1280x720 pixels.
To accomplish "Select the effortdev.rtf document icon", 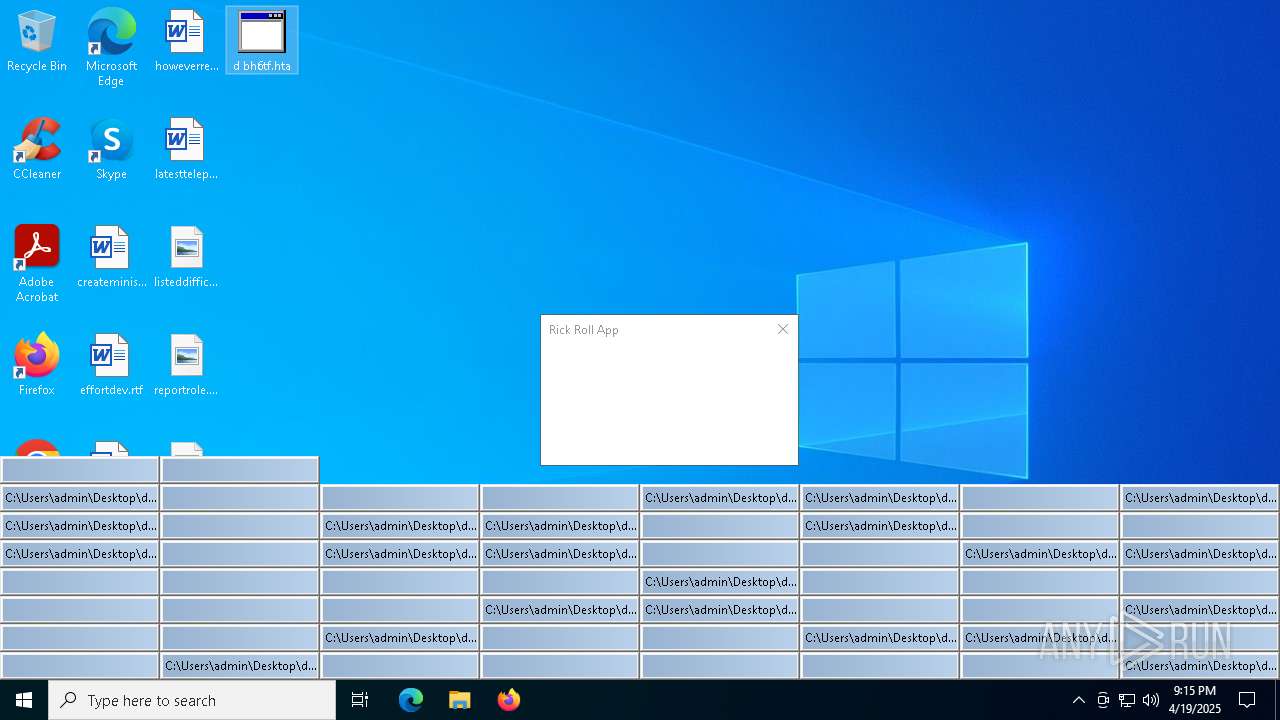I will coord(111,364).
